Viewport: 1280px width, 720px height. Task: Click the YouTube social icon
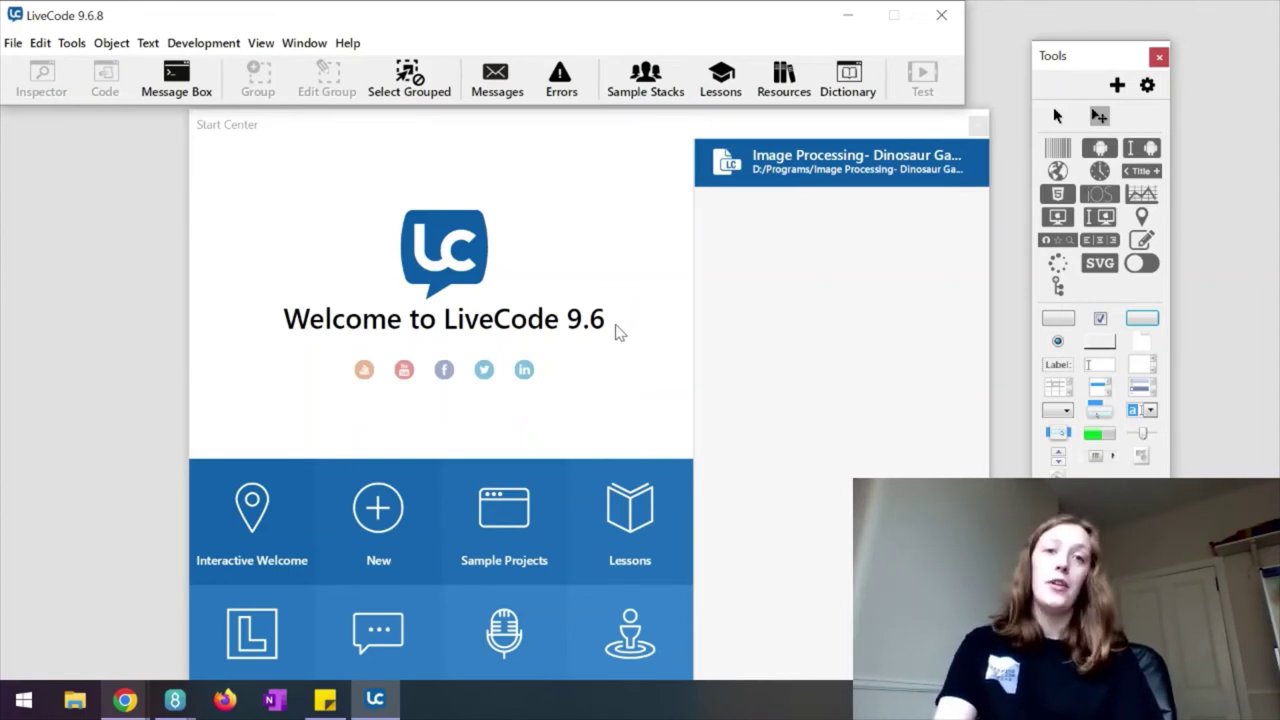404,370
